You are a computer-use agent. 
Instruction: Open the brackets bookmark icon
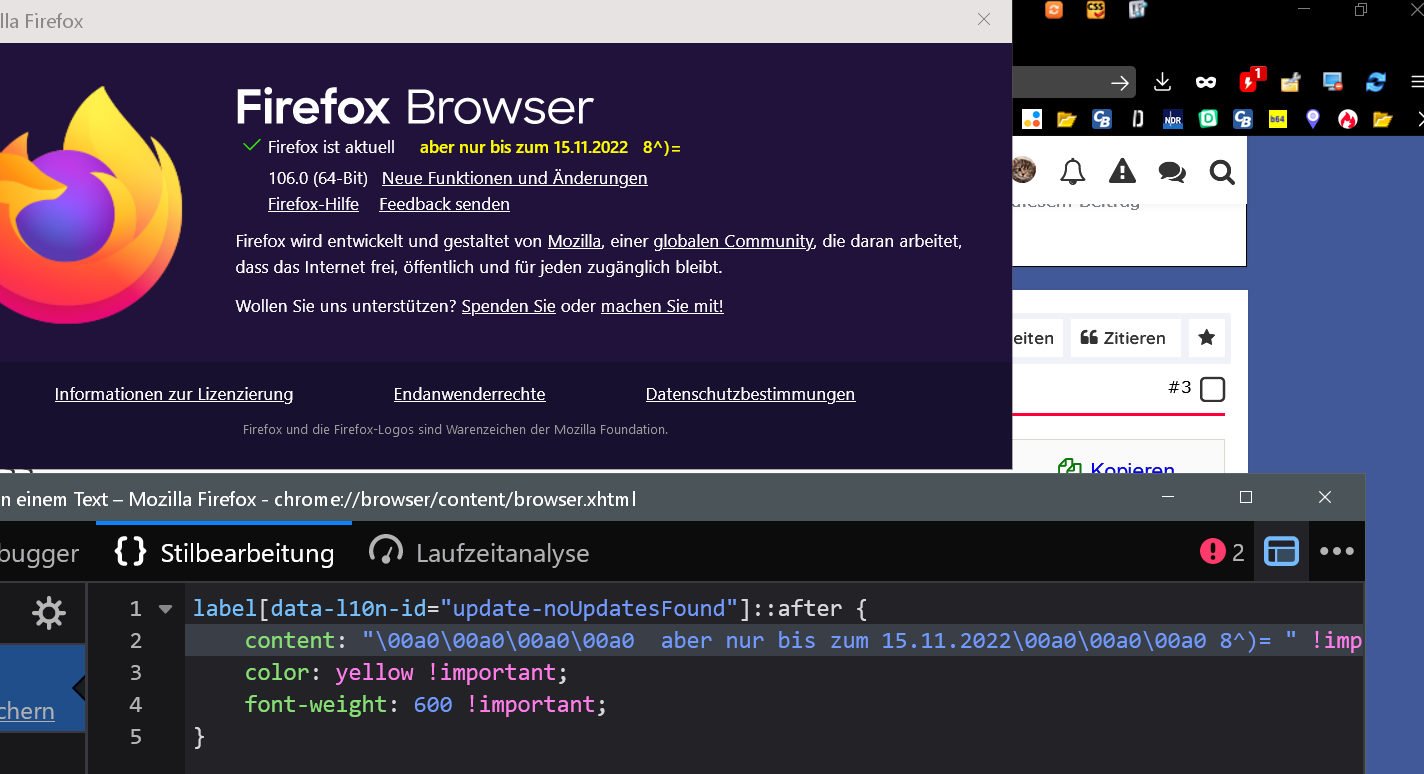click(1138, 119)
